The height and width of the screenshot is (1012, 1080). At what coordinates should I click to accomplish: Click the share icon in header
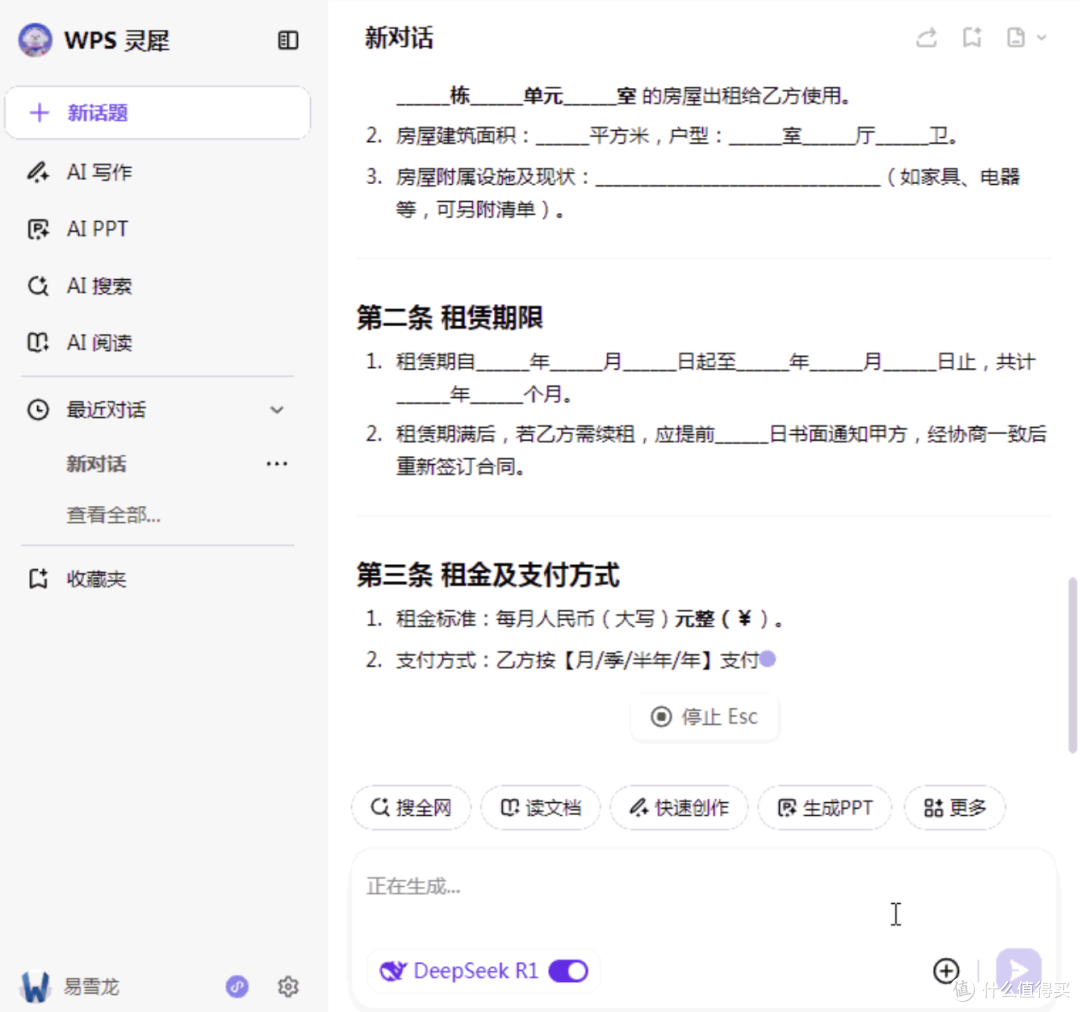[926, 38]
